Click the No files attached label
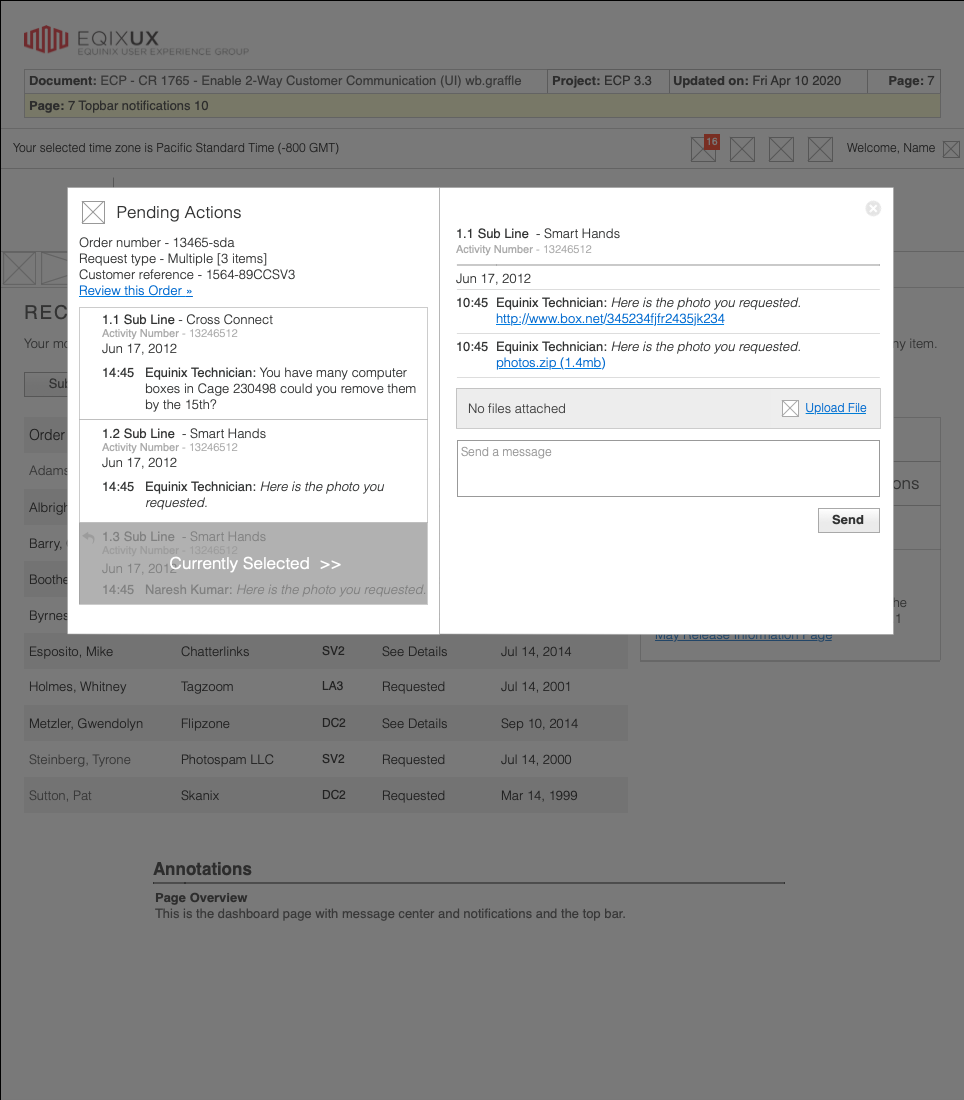Viewport: 964px width, 1100px height. click(516, 408)
